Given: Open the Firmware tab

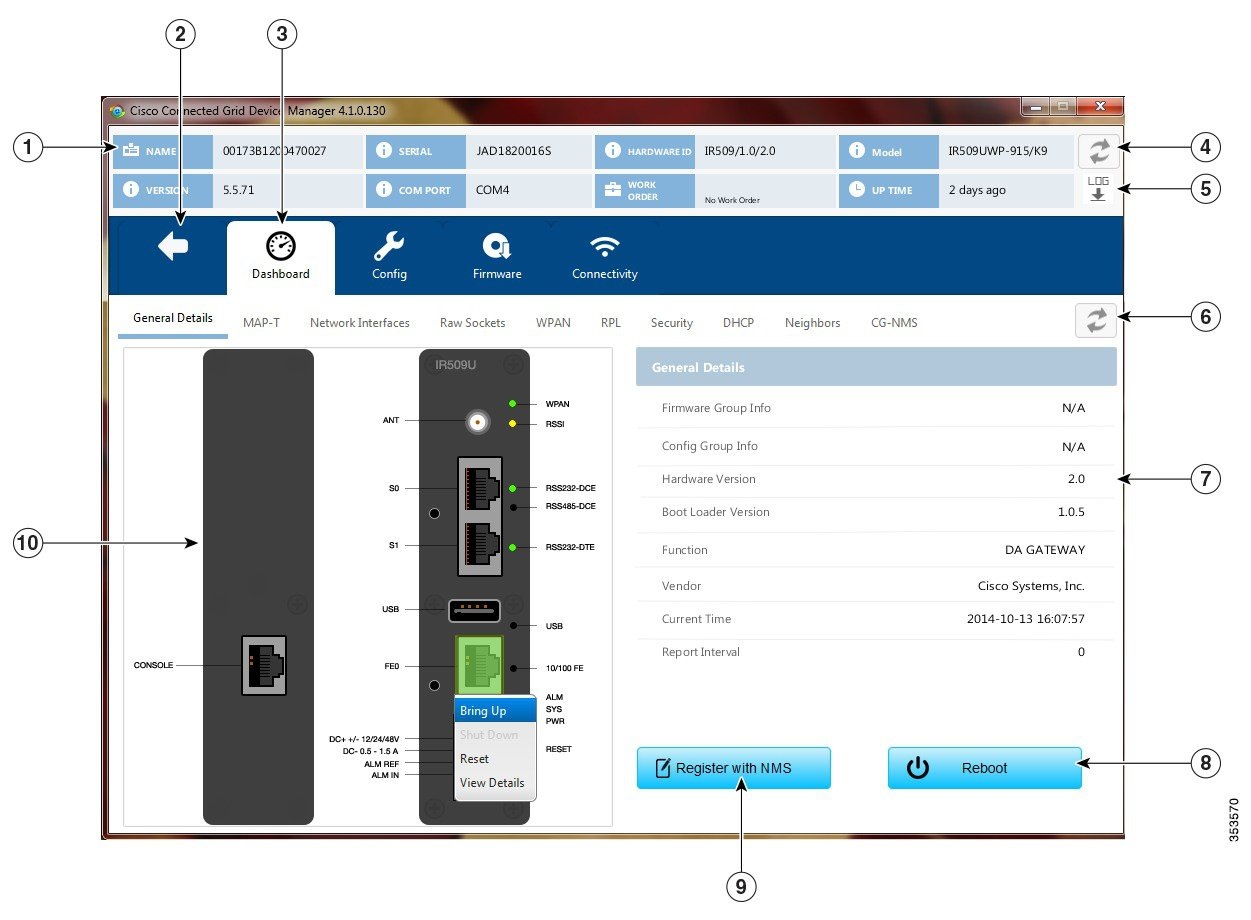Looking at the screenshot, I should 497,258.
